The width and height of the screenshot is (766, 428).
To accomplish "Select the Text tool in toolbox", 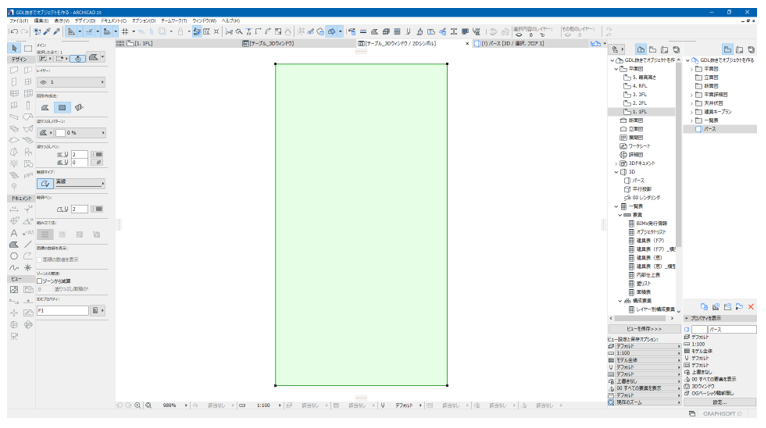I will [14, 233].
